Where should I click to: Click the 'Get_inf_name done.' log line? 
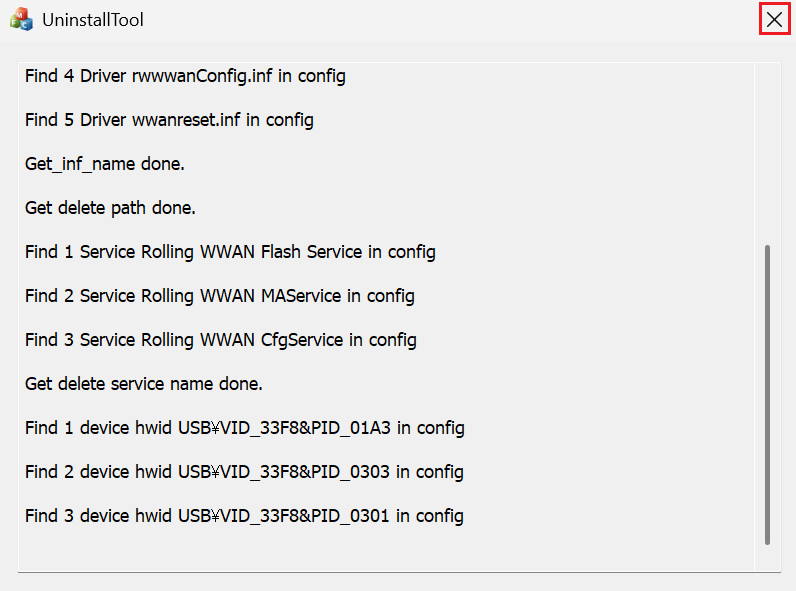click(x=105, y=164)
